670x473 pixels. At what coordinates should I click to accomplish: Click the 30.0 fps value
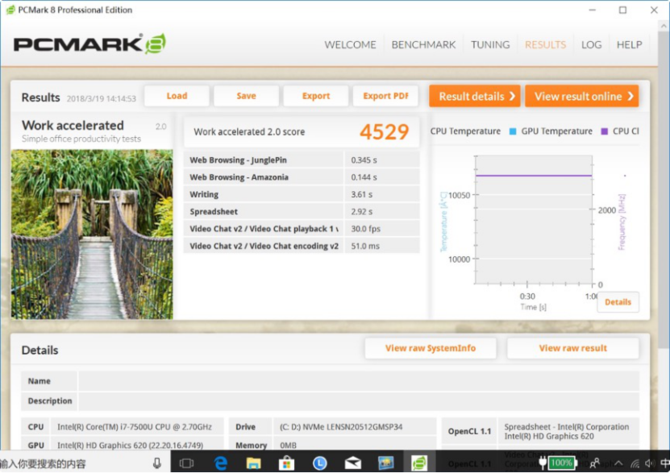pyautogui.click(x=365, y=229)
